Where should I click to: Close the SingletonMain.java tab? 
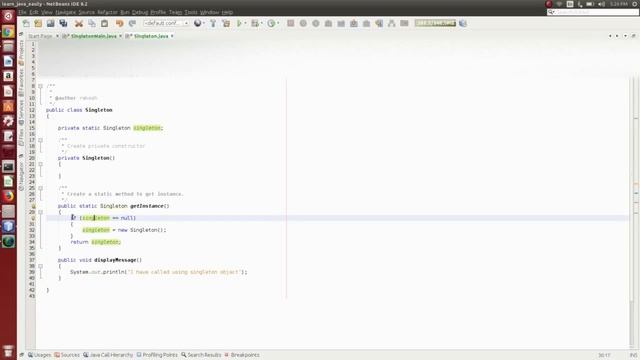pyautogui.click(x=120, y=36)
